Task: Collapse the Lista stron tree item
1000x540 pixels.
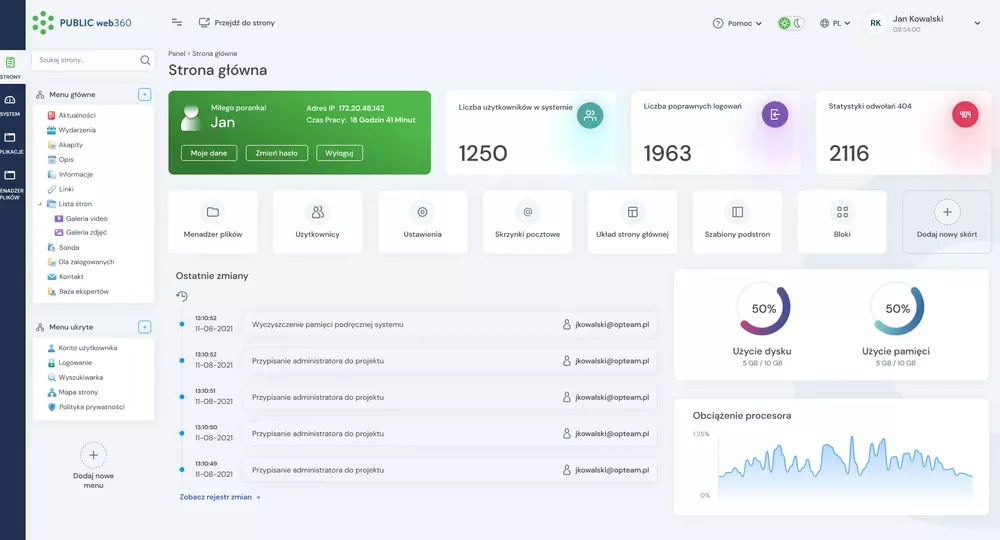Action: tap(40, 203)
